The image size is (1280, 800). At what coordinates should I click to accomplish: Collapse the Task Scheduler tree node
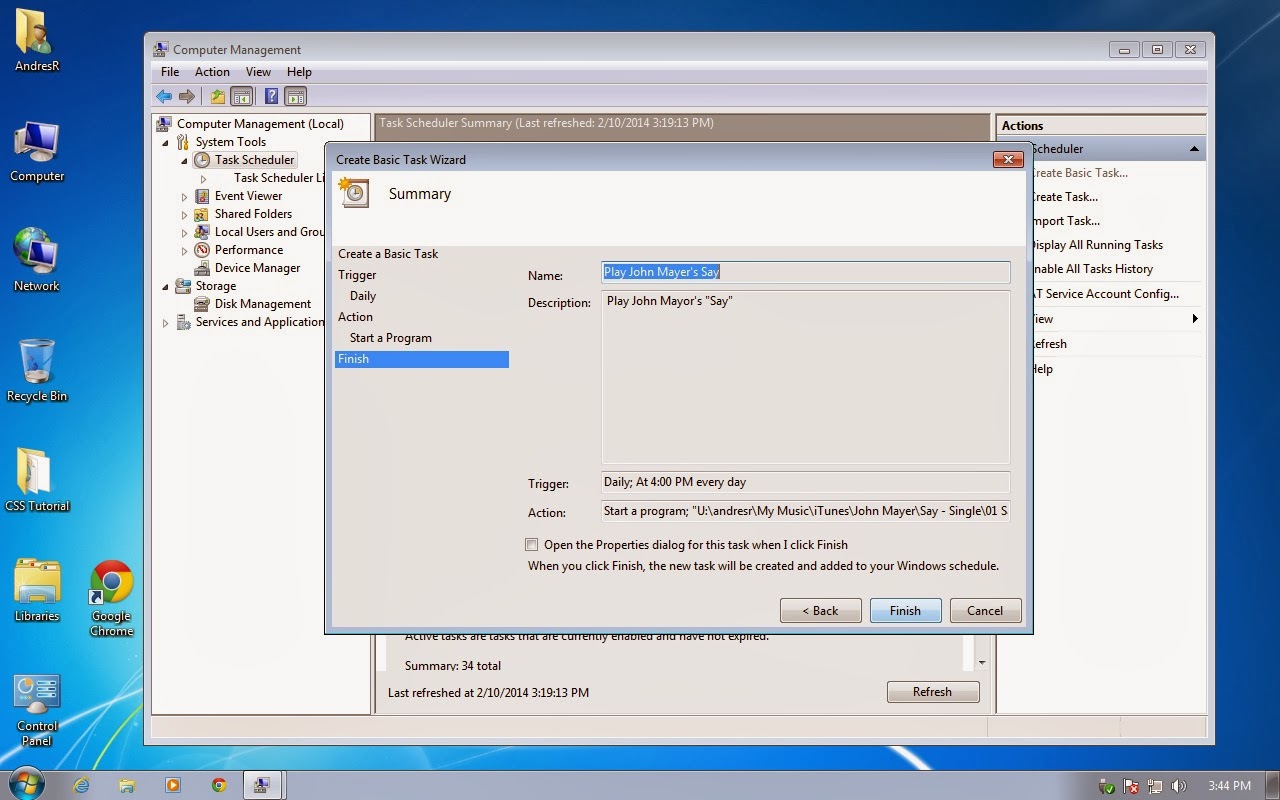(x=185, y=161)
